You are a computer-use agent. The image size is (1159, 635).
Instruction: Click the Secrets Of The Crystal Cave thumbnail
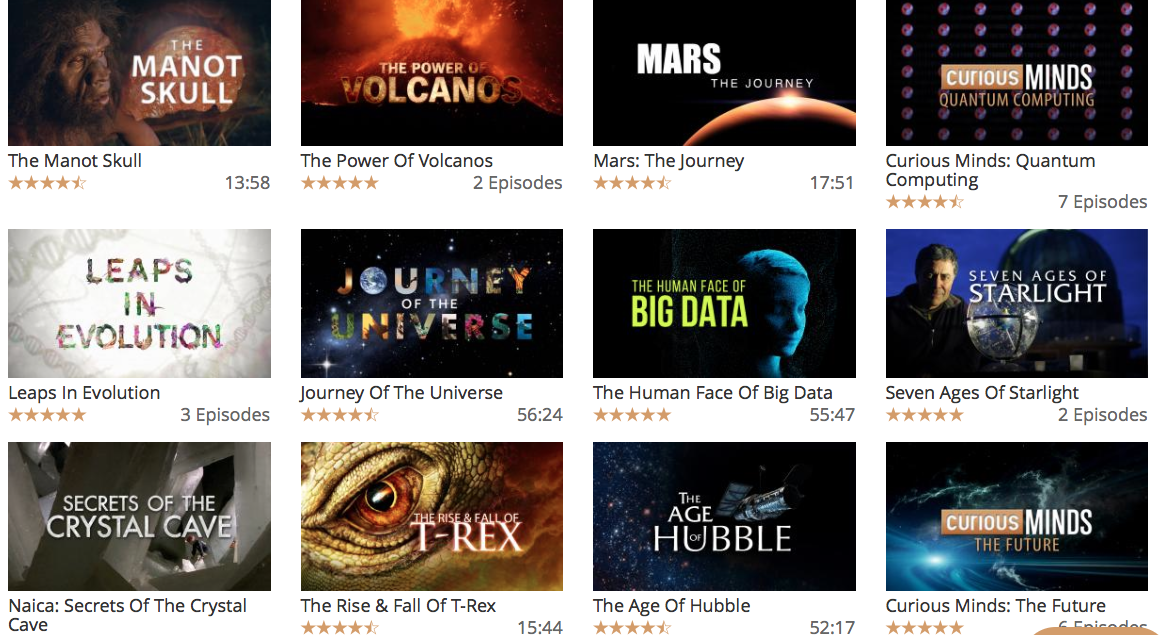pyautogui.click(x=139, y=516)
